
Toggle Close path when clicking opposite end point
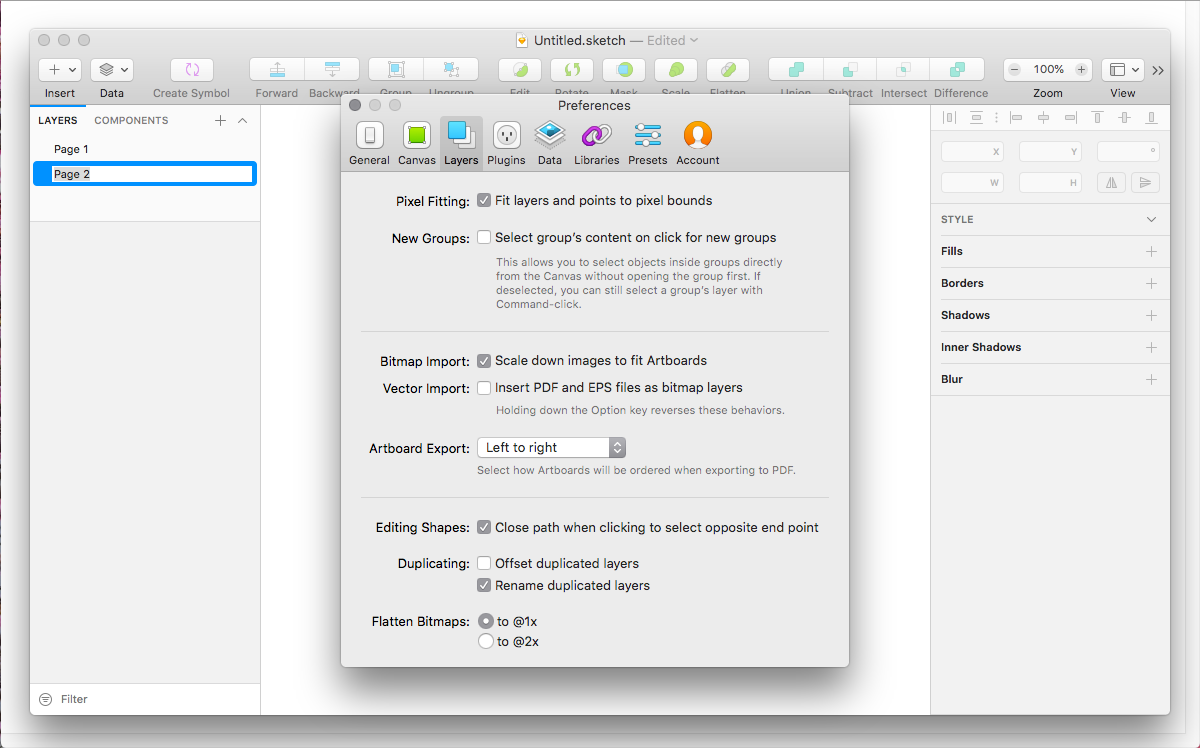tap(484, 527)
